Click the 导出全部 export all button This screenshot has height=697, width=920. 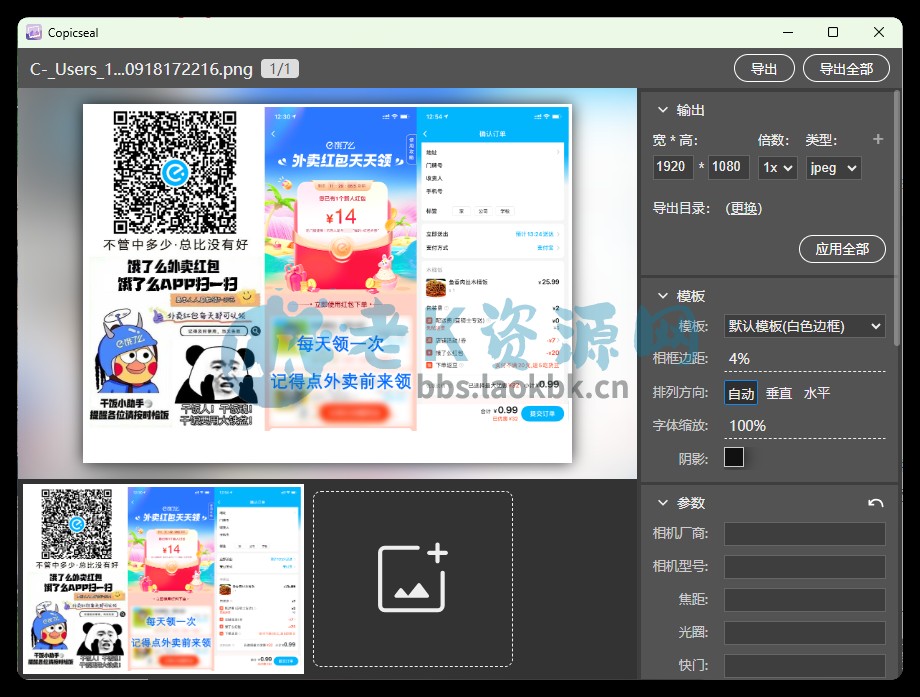(846, 69)
